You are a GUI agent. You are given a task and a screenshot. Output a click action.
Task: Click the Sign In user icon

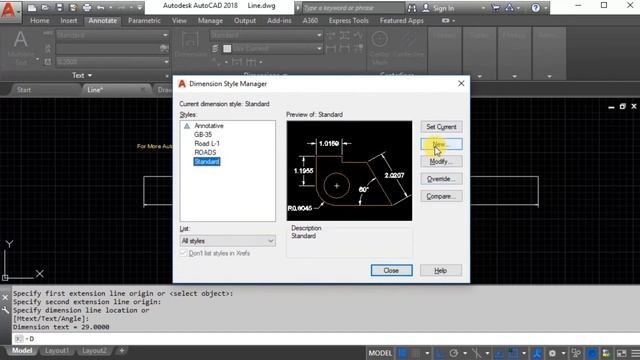click(x=426, y=8)
